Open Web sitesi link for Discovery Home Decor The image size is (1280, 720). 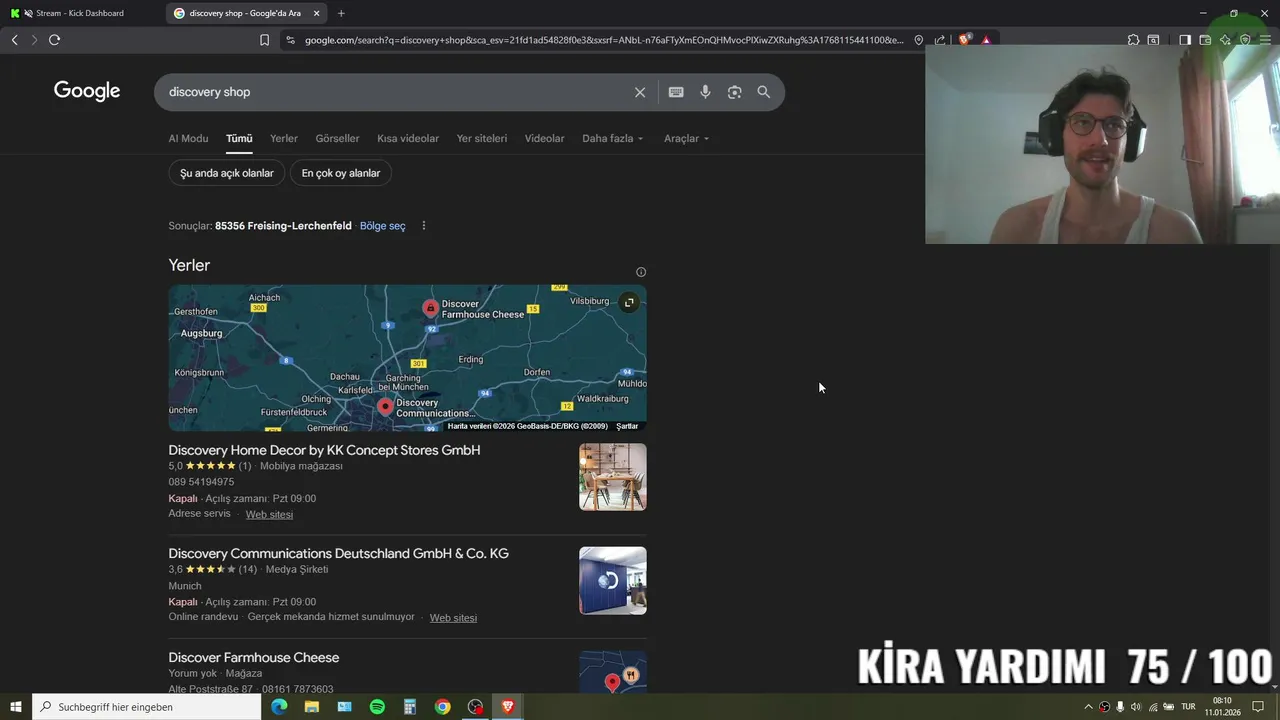[x=269, y=515]
